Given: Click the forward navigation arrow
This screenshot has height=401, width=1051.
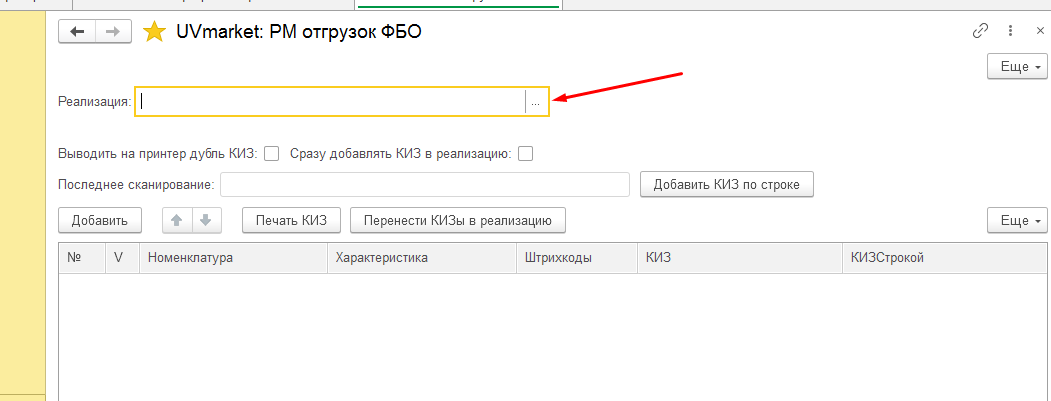Looking at the screenshot, I should point(114,32).
